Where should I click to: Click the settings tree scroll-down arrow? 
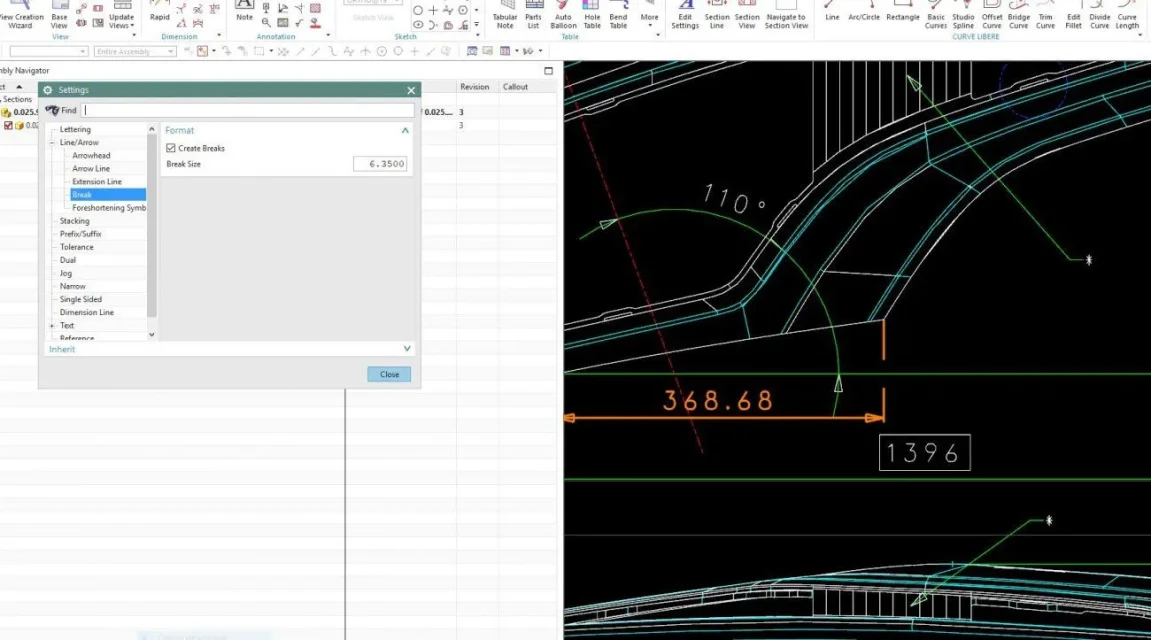tap(152, 335)
